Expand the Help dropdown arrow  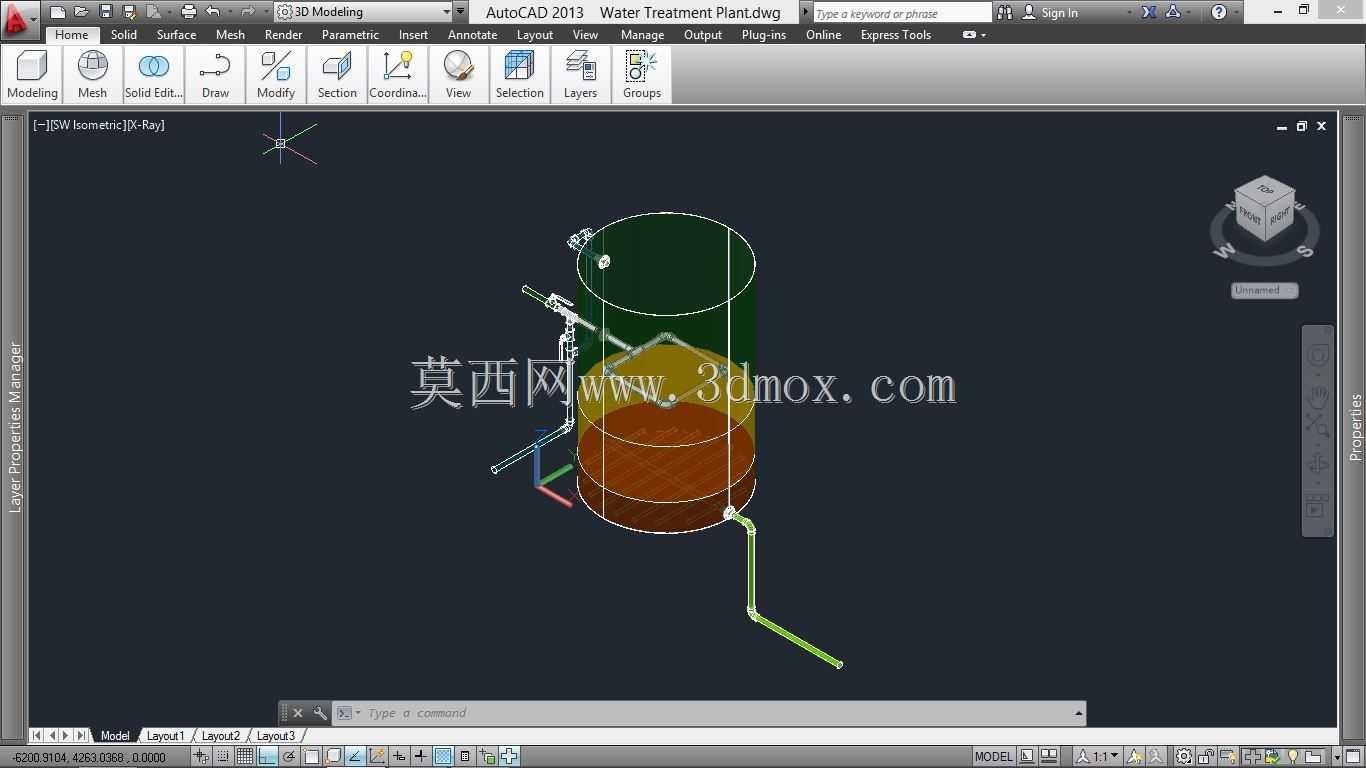click(x=1235, y=13)
